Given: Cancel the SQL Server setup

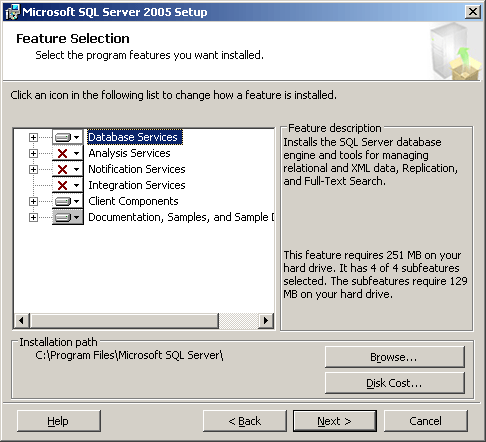Looking at the screenshot, I should (x=426, y=421).
